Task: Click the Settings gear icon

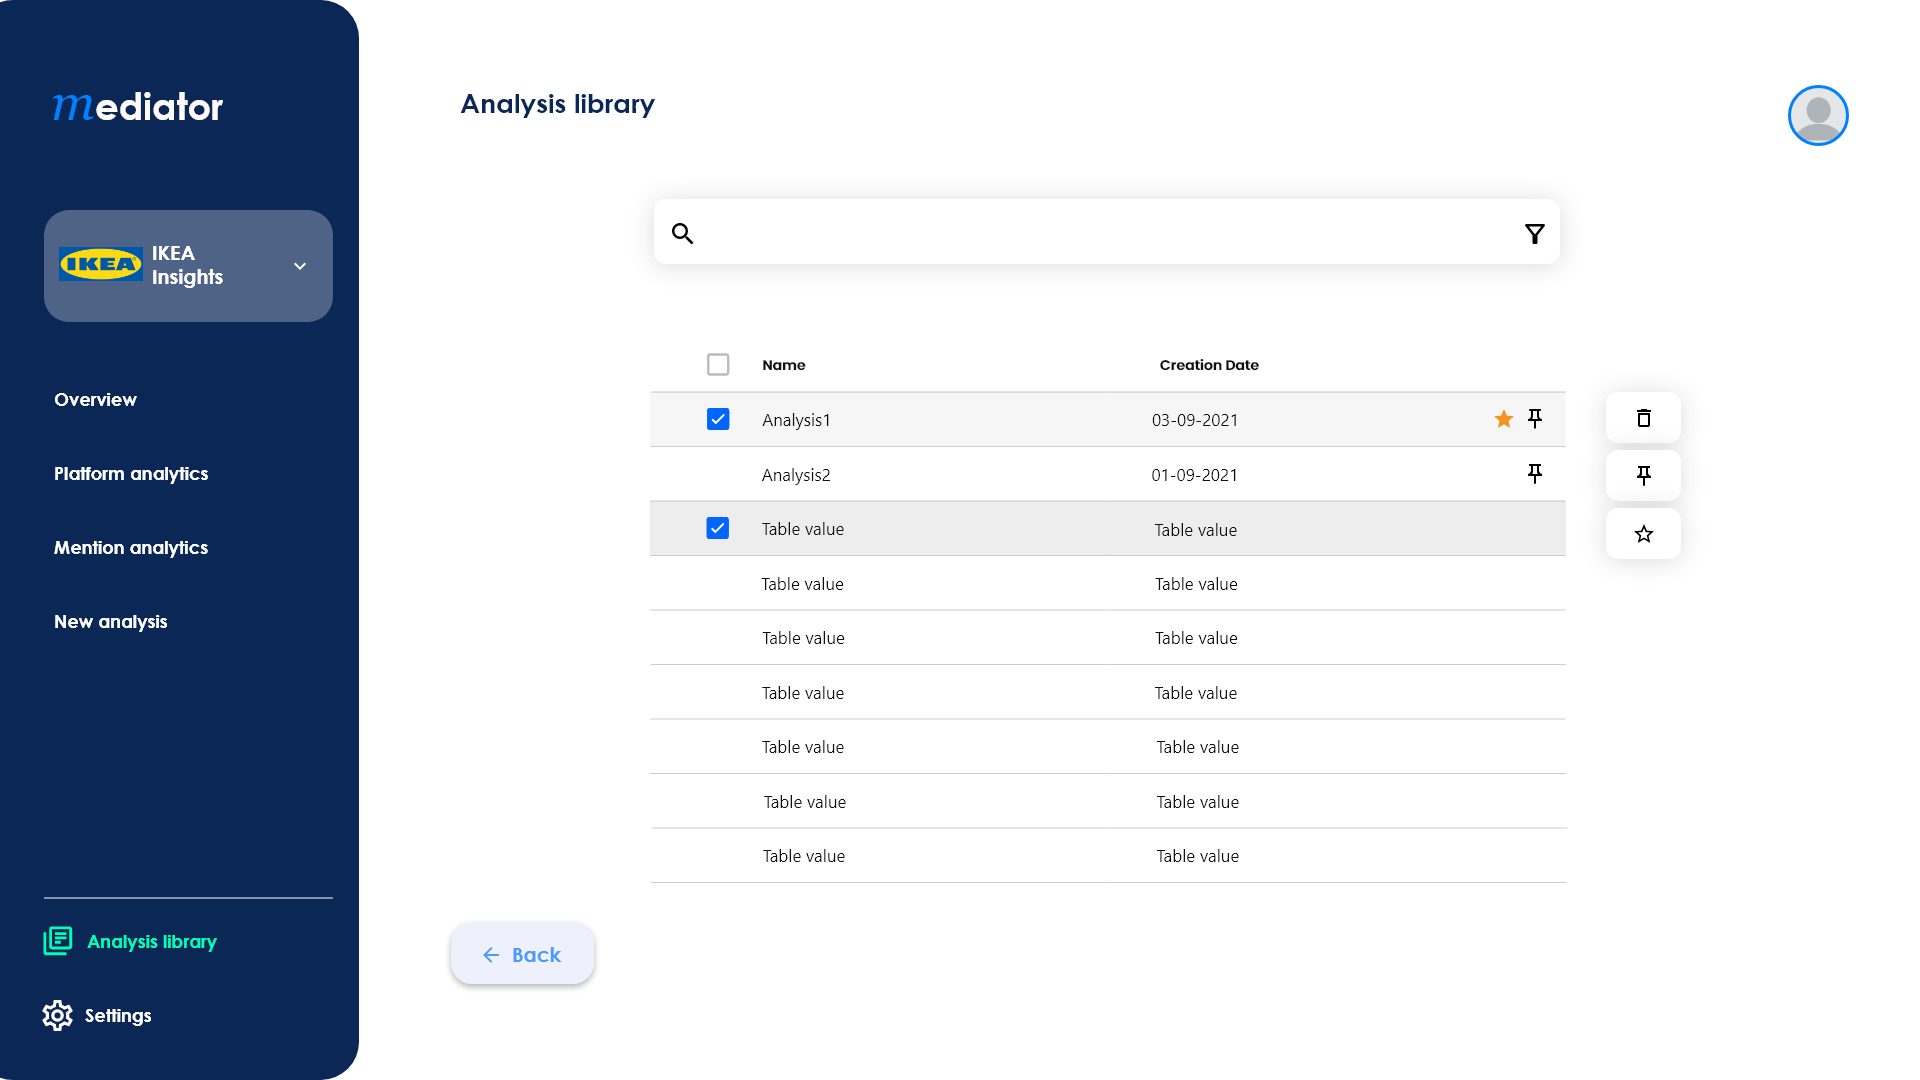Action: 58,1015
